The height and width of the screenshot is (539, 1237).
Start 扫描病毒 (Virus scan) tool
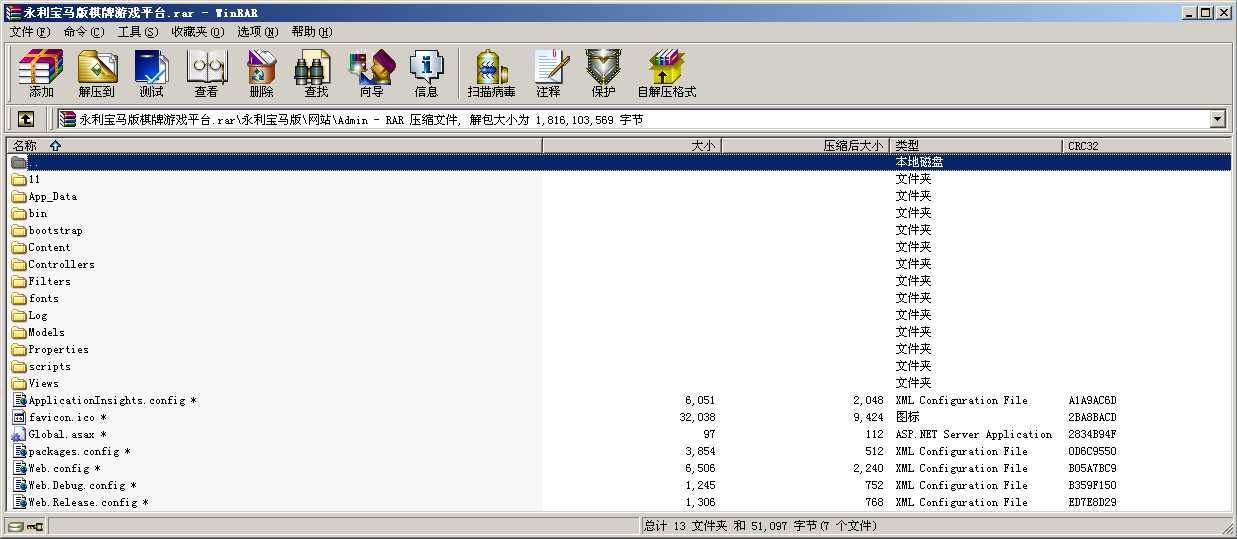click(491, 73)
